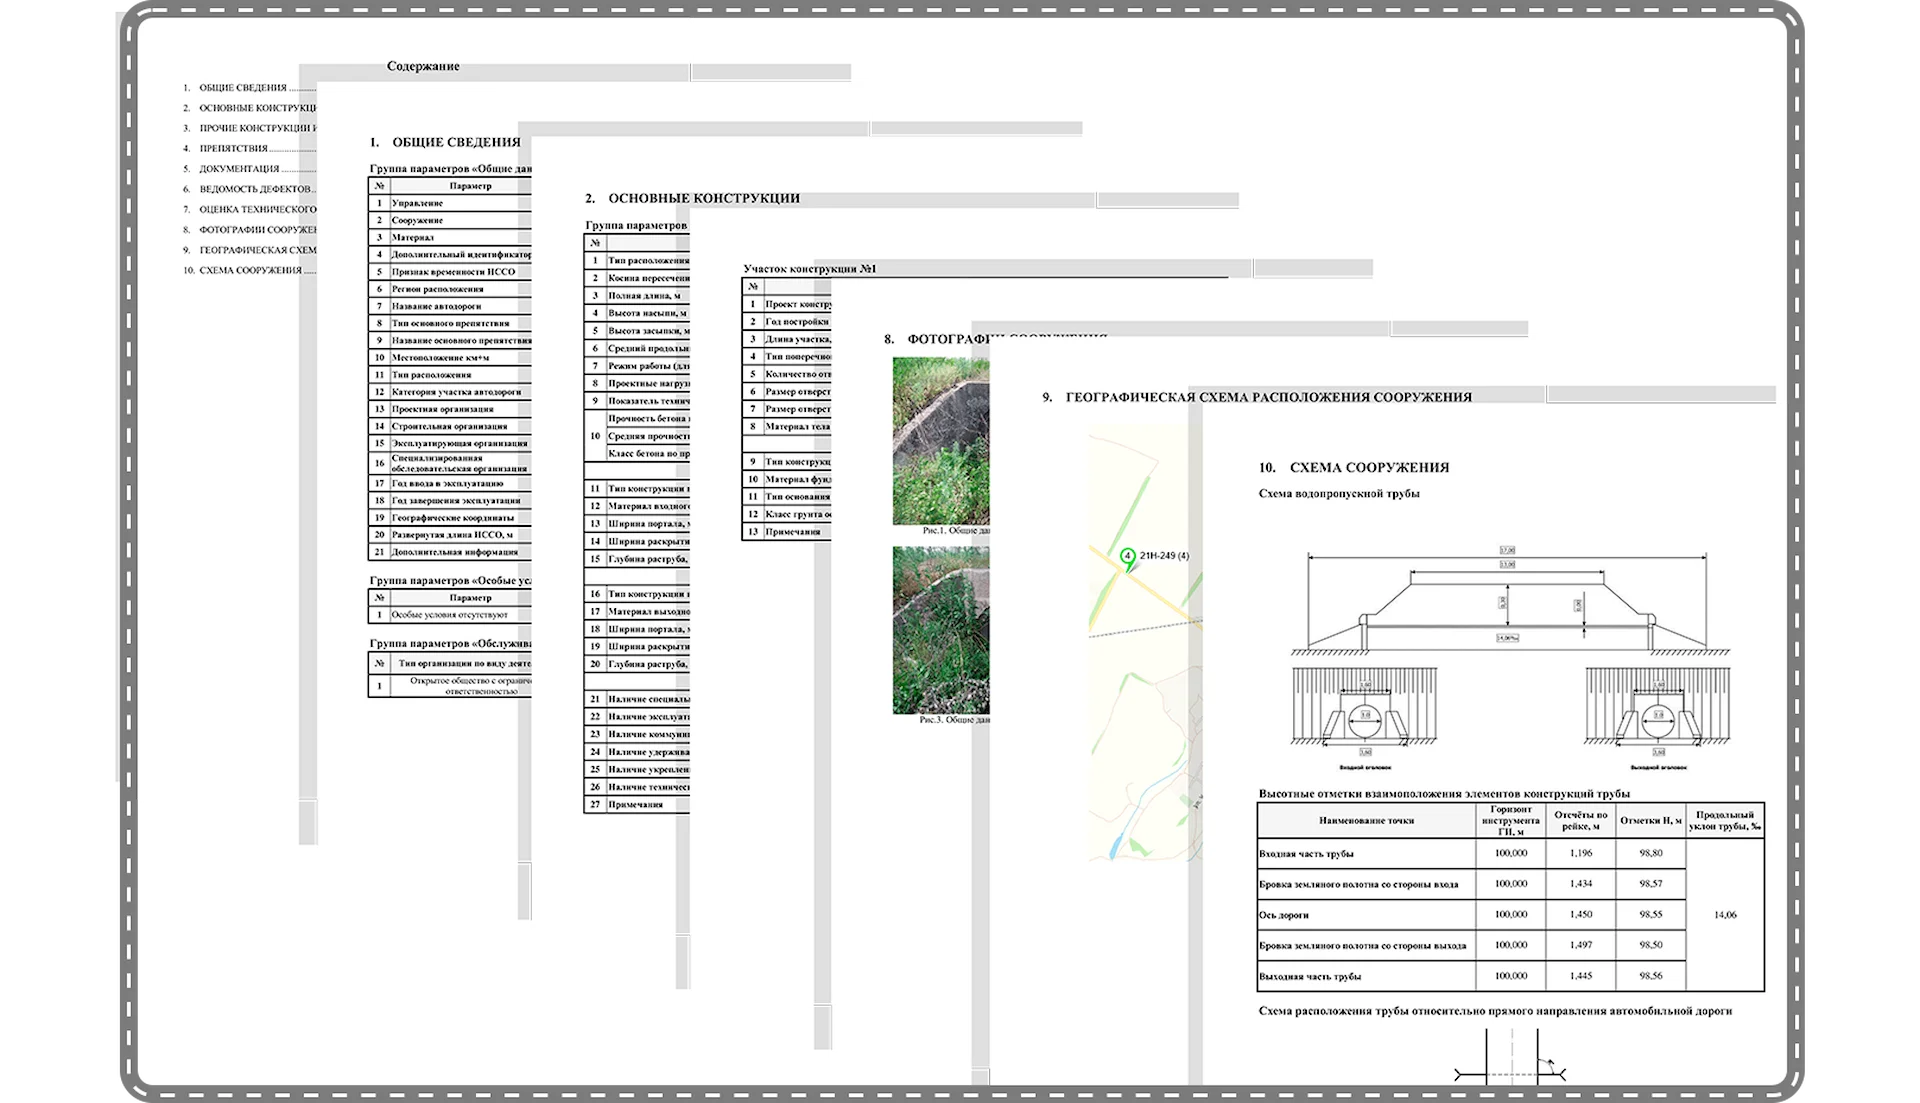Select heading 10. СХЕМА СООРУЖЕНИЯ
1920x1103 pixels.
click(1354, 467)
